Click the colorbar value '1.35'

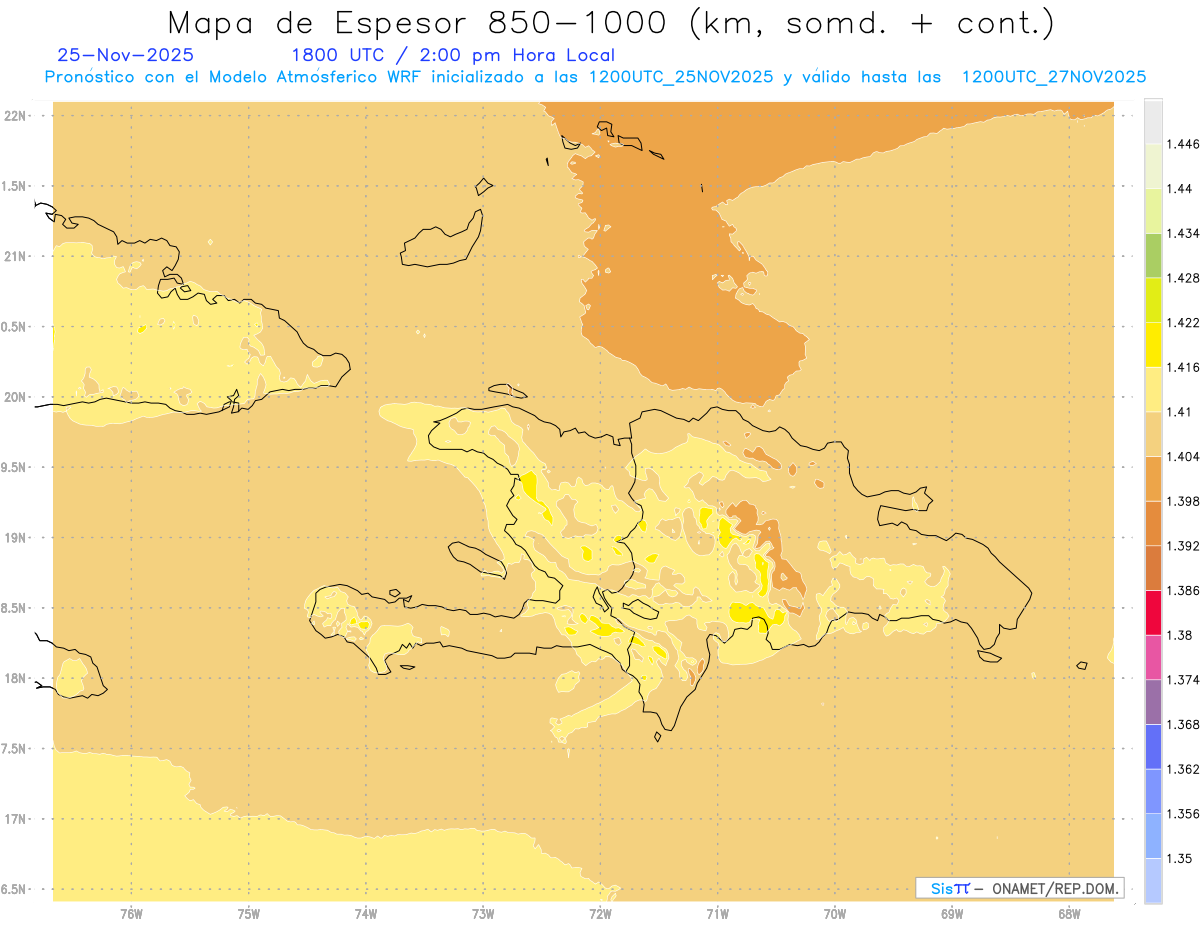tap(1181, 858)
